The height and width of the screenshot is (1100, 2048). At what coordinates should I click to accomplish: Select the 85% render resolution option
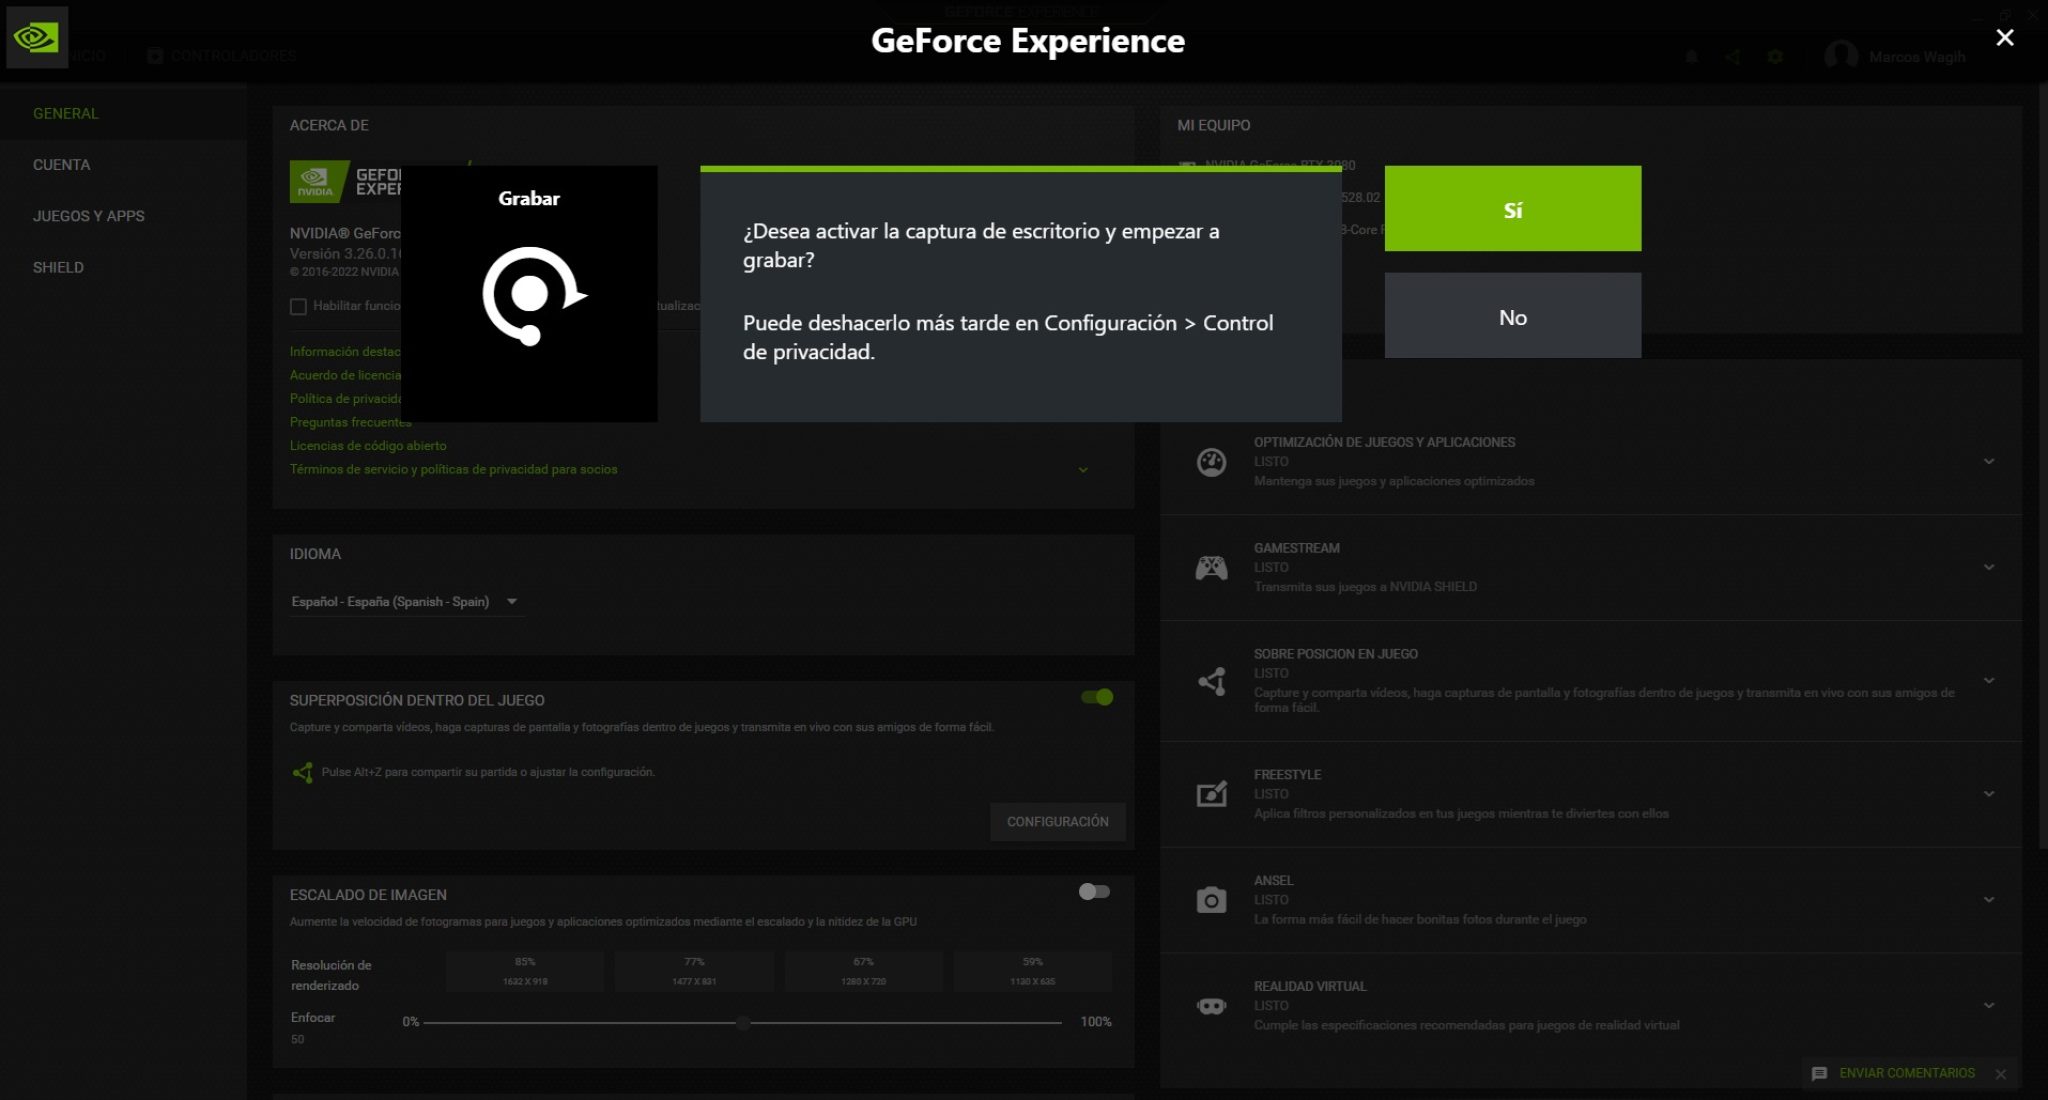tap(524, 969)
